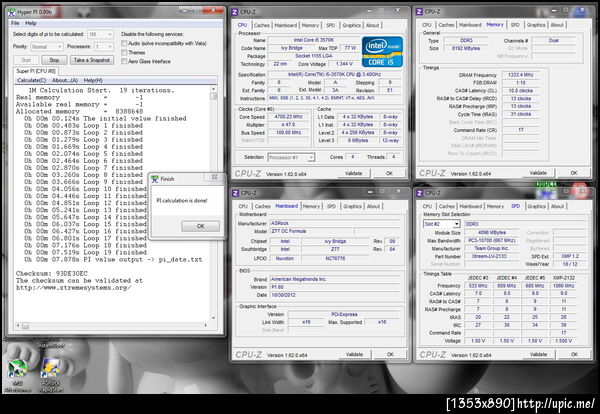Open Graphics tab in bottom-right CPU-Z window
600x414 pixels.
(x=536, y=206)
